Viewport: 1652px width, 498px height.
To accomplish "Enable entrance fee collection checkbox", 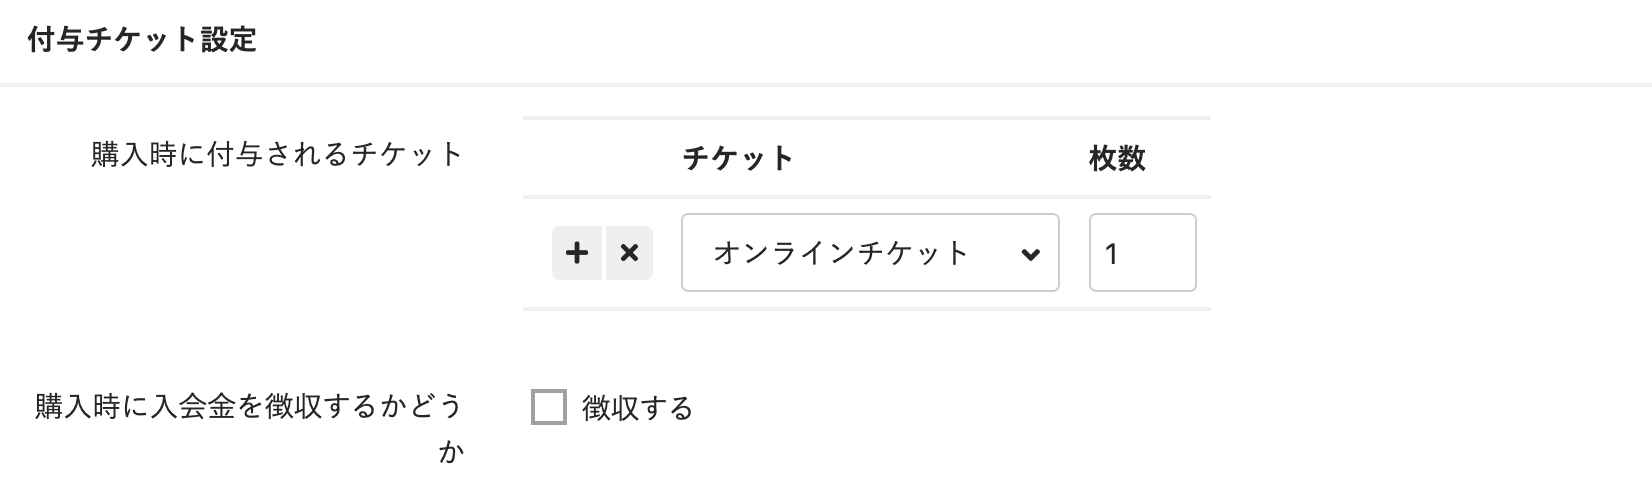I will [x=549, y=408].
